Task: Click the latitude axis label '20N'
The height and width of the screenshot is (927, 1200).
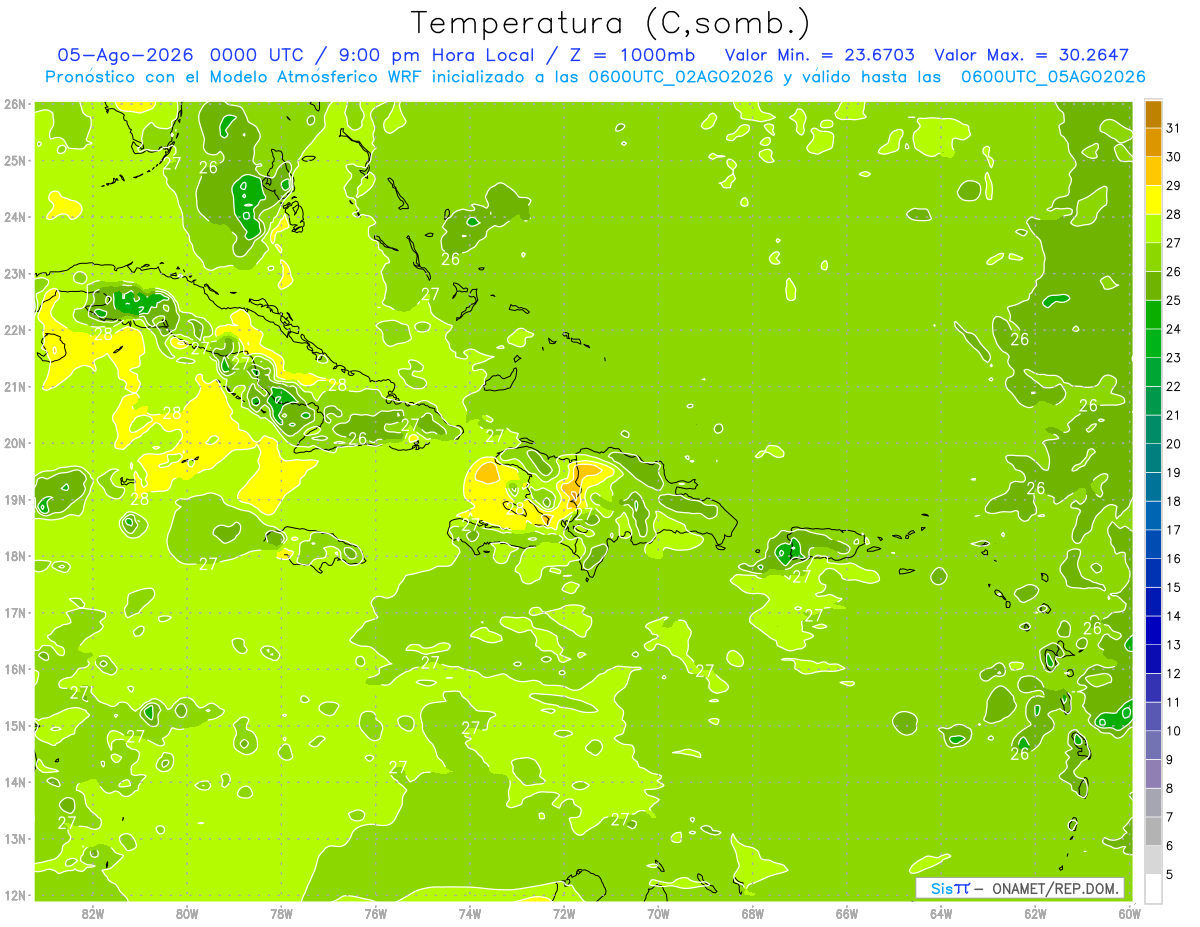Action: point(15,443)
